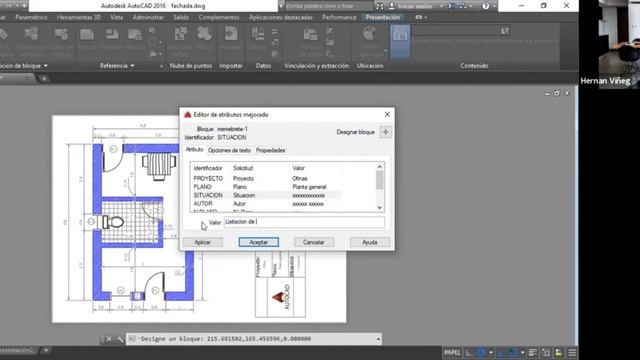Open the Aplicaciones destacadas ribbon tab

pos(281,17)
